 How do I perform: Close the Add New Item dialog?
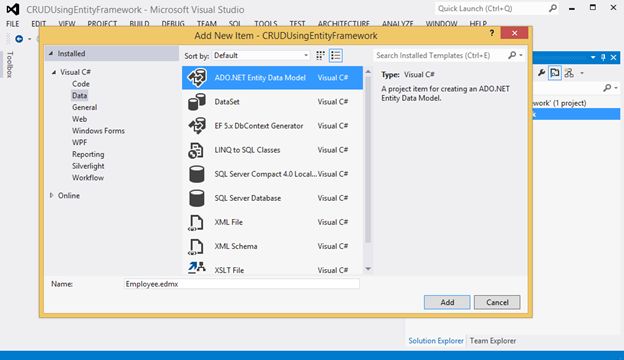pos(514,33)
